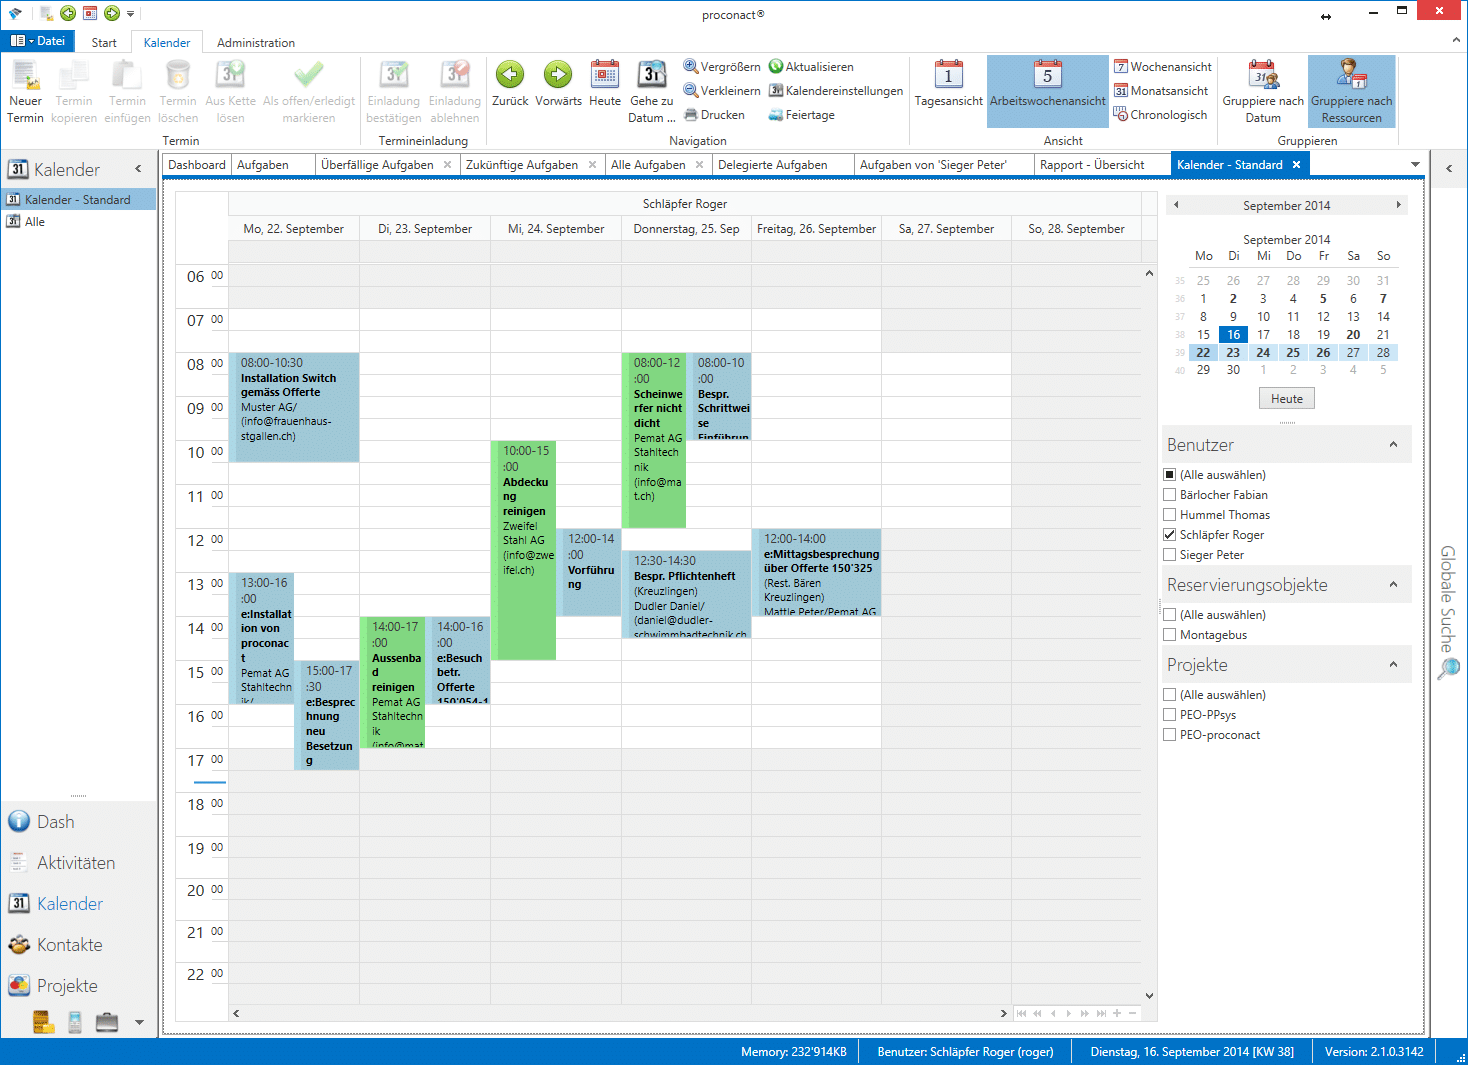1468x1065 pixels.
Task: Collapse the Reservierungsobjekte section
Action: point(1393,585)
